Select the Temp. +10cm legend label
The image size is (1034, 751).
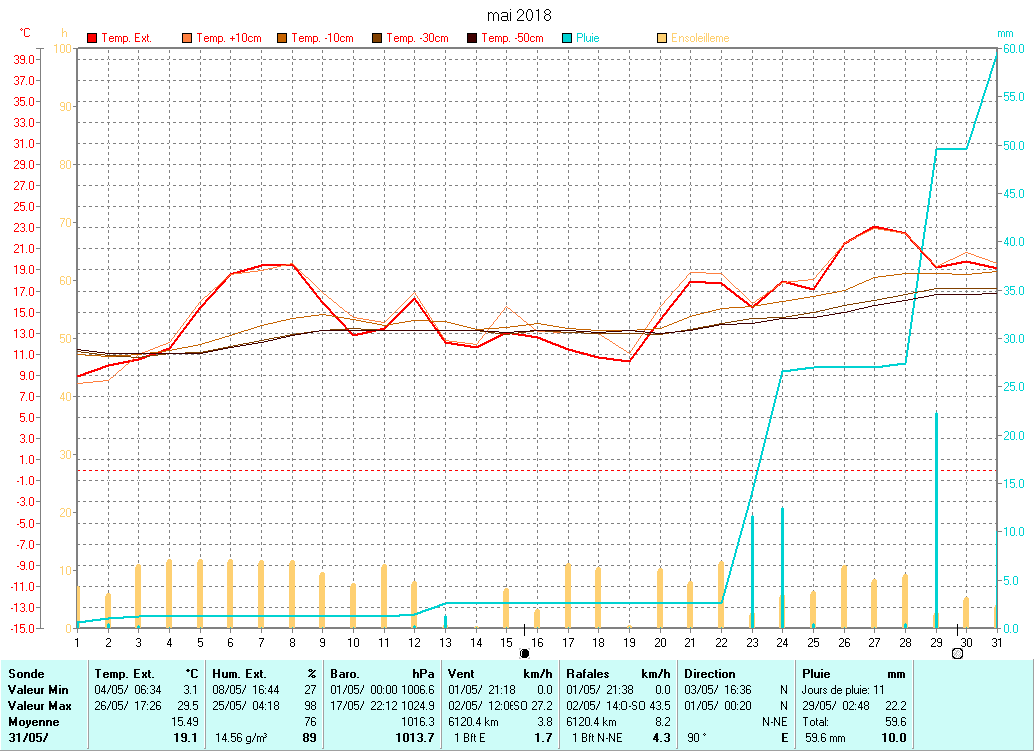(x=229, y=38)
